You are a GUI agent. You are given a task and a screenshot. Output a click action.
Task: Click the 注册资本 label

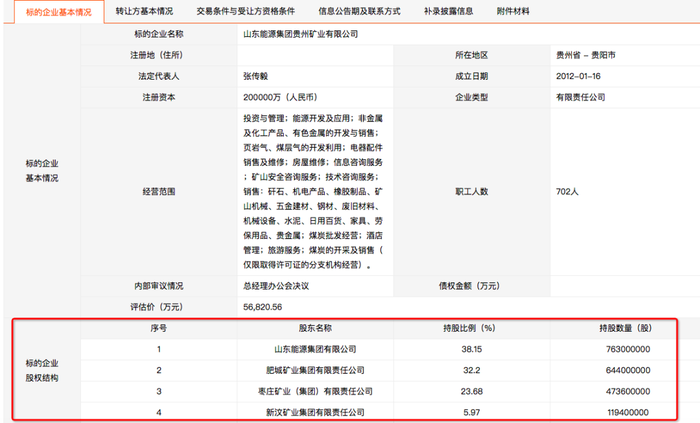159,97
